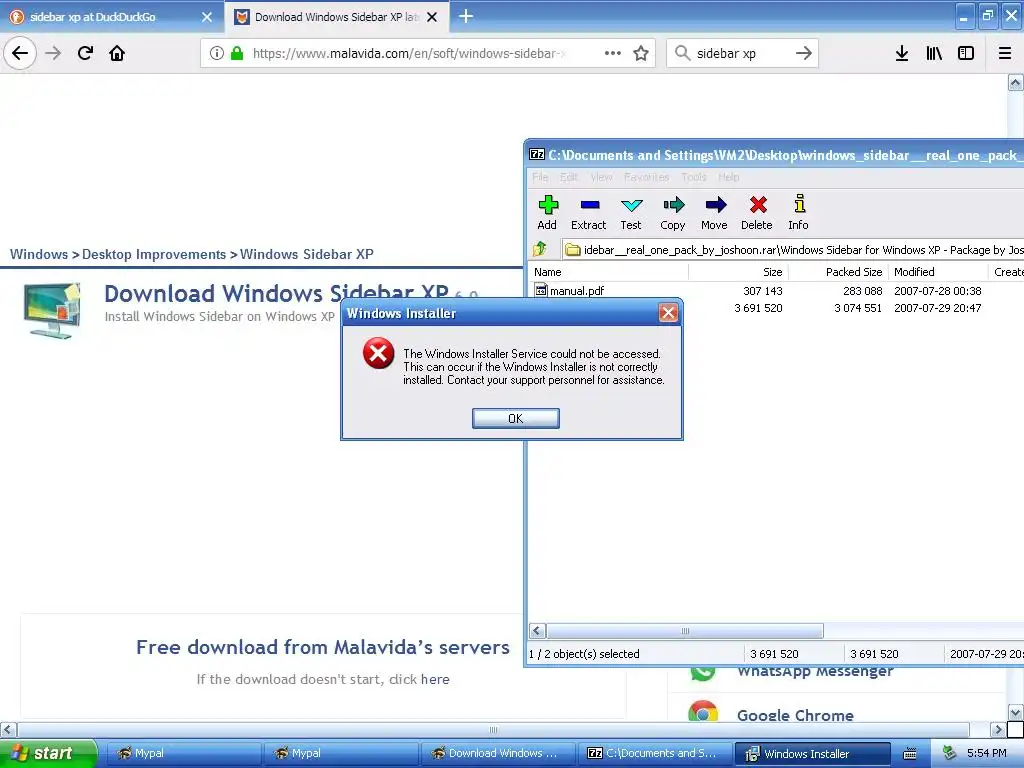Click the Add button in 7-Zip
1024x768 pixels.
(x=547, y=213)
